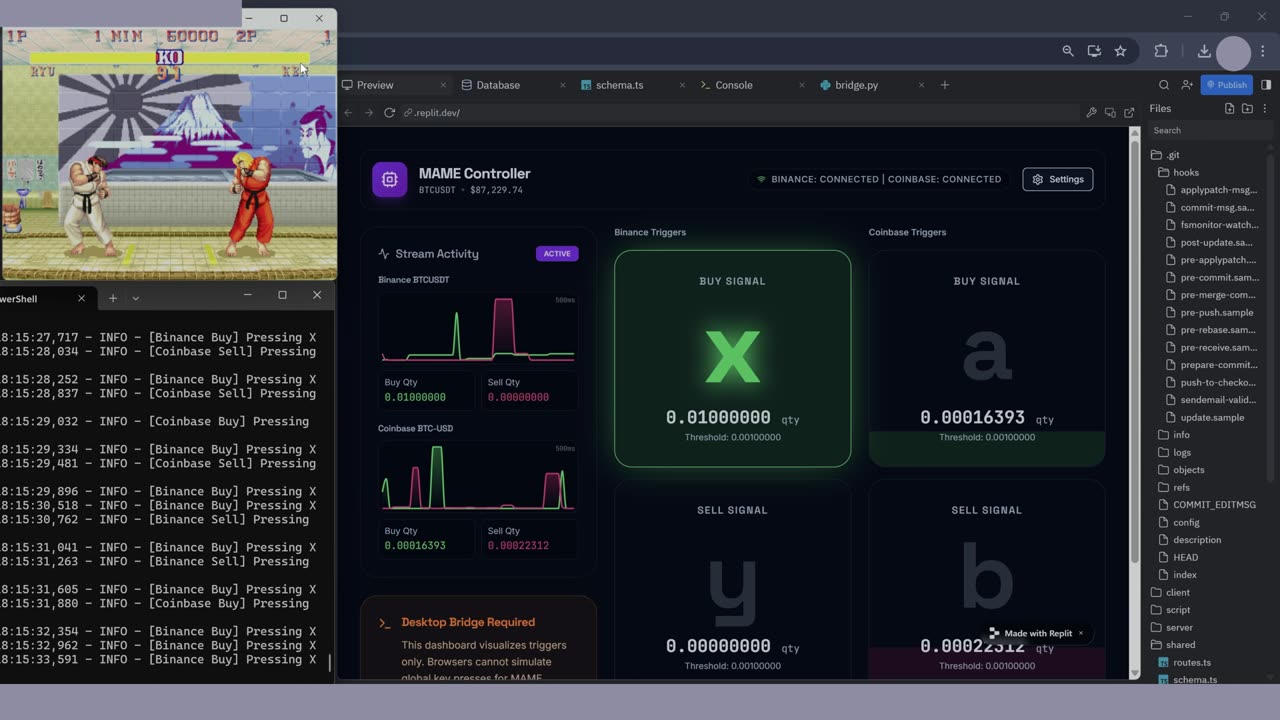1280x720 pixels.
Task: Close the Preview tab
Action: tap(443, 85)
